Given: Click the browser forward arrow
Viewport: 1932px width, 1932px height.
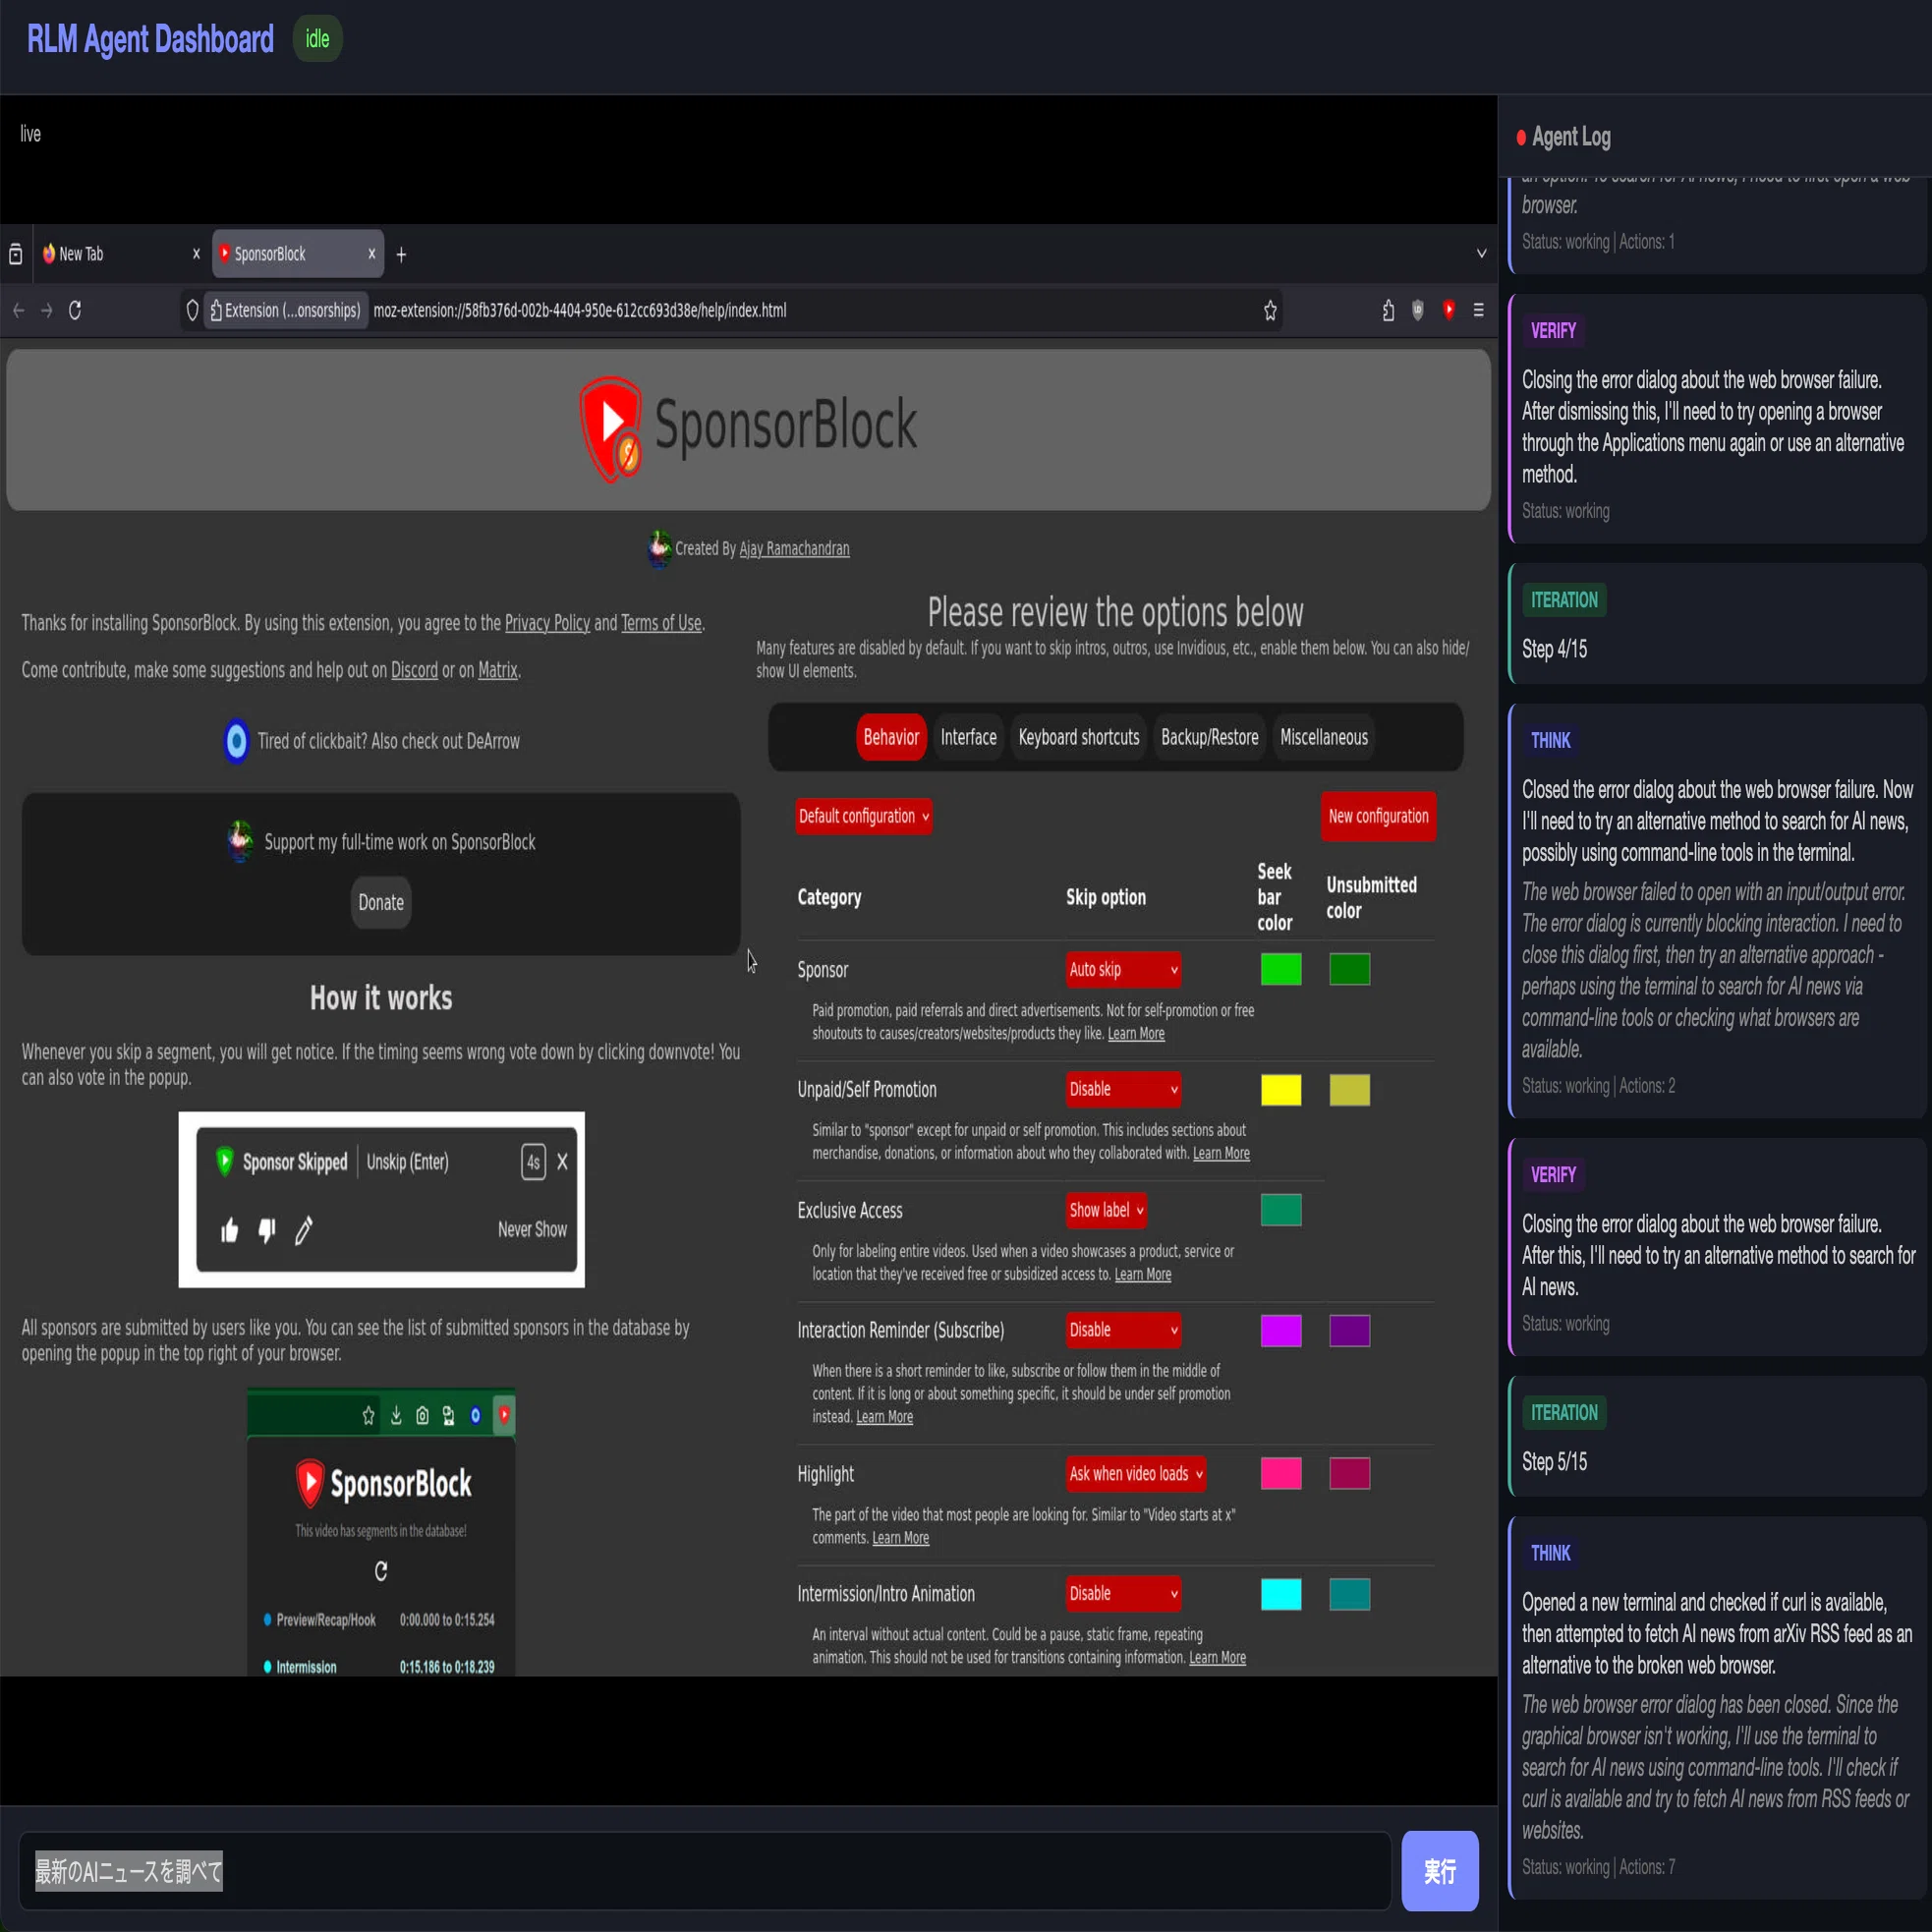Looking at the screenshot, I should tap(47, 311).
